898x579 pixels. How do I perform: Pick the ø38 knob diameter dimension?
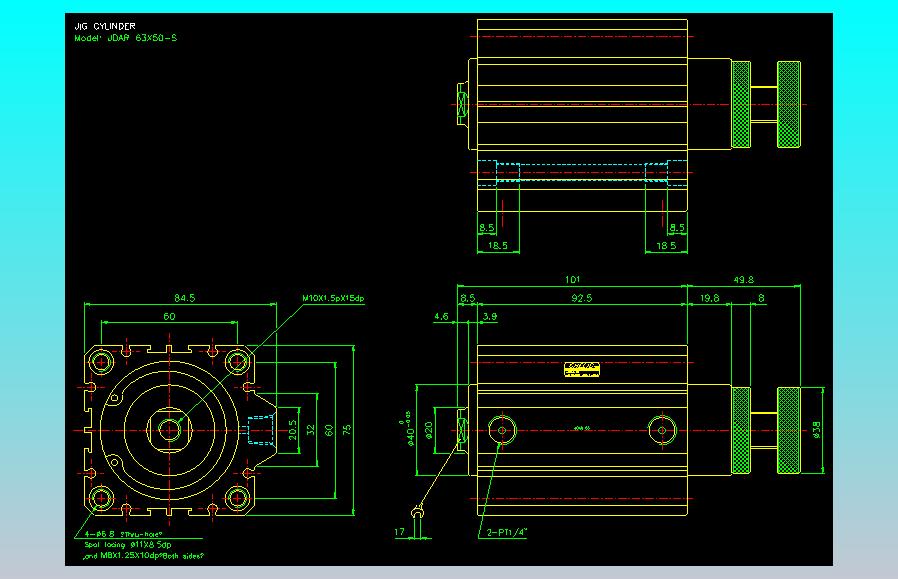pyautogui.click(x=817, y=430)
